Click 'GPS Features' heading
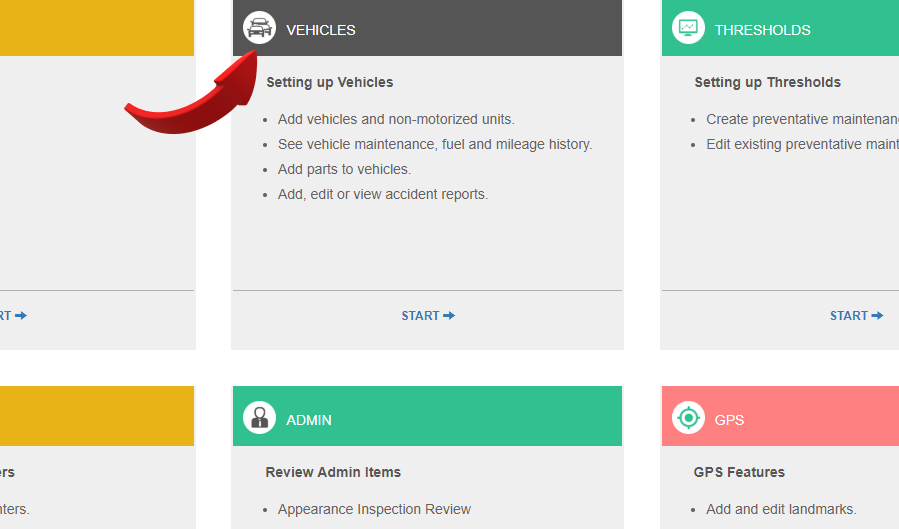The height and width of the screenshot is (529, 899). 739,472
